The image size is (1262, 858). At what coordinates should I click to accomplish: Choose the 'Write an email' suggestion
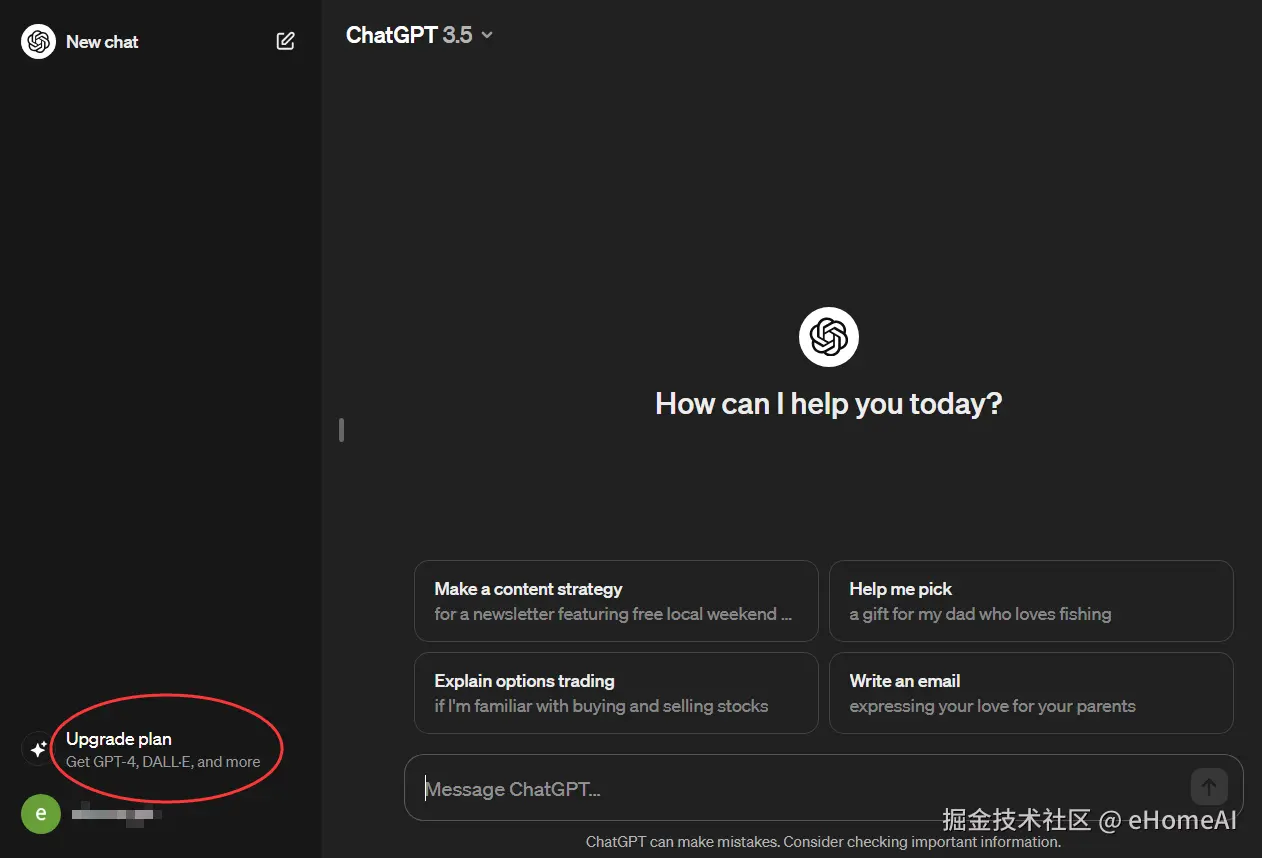click(1031, 693)
